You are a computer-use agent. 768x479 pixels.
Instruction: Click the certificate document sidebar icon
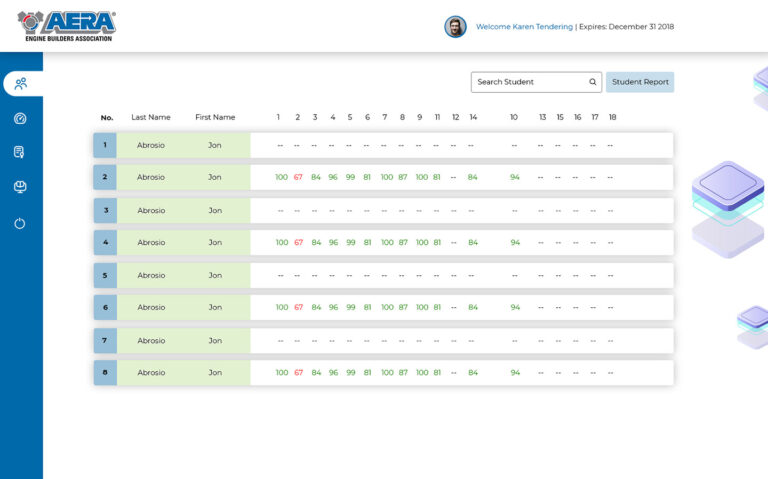[20, 152]
